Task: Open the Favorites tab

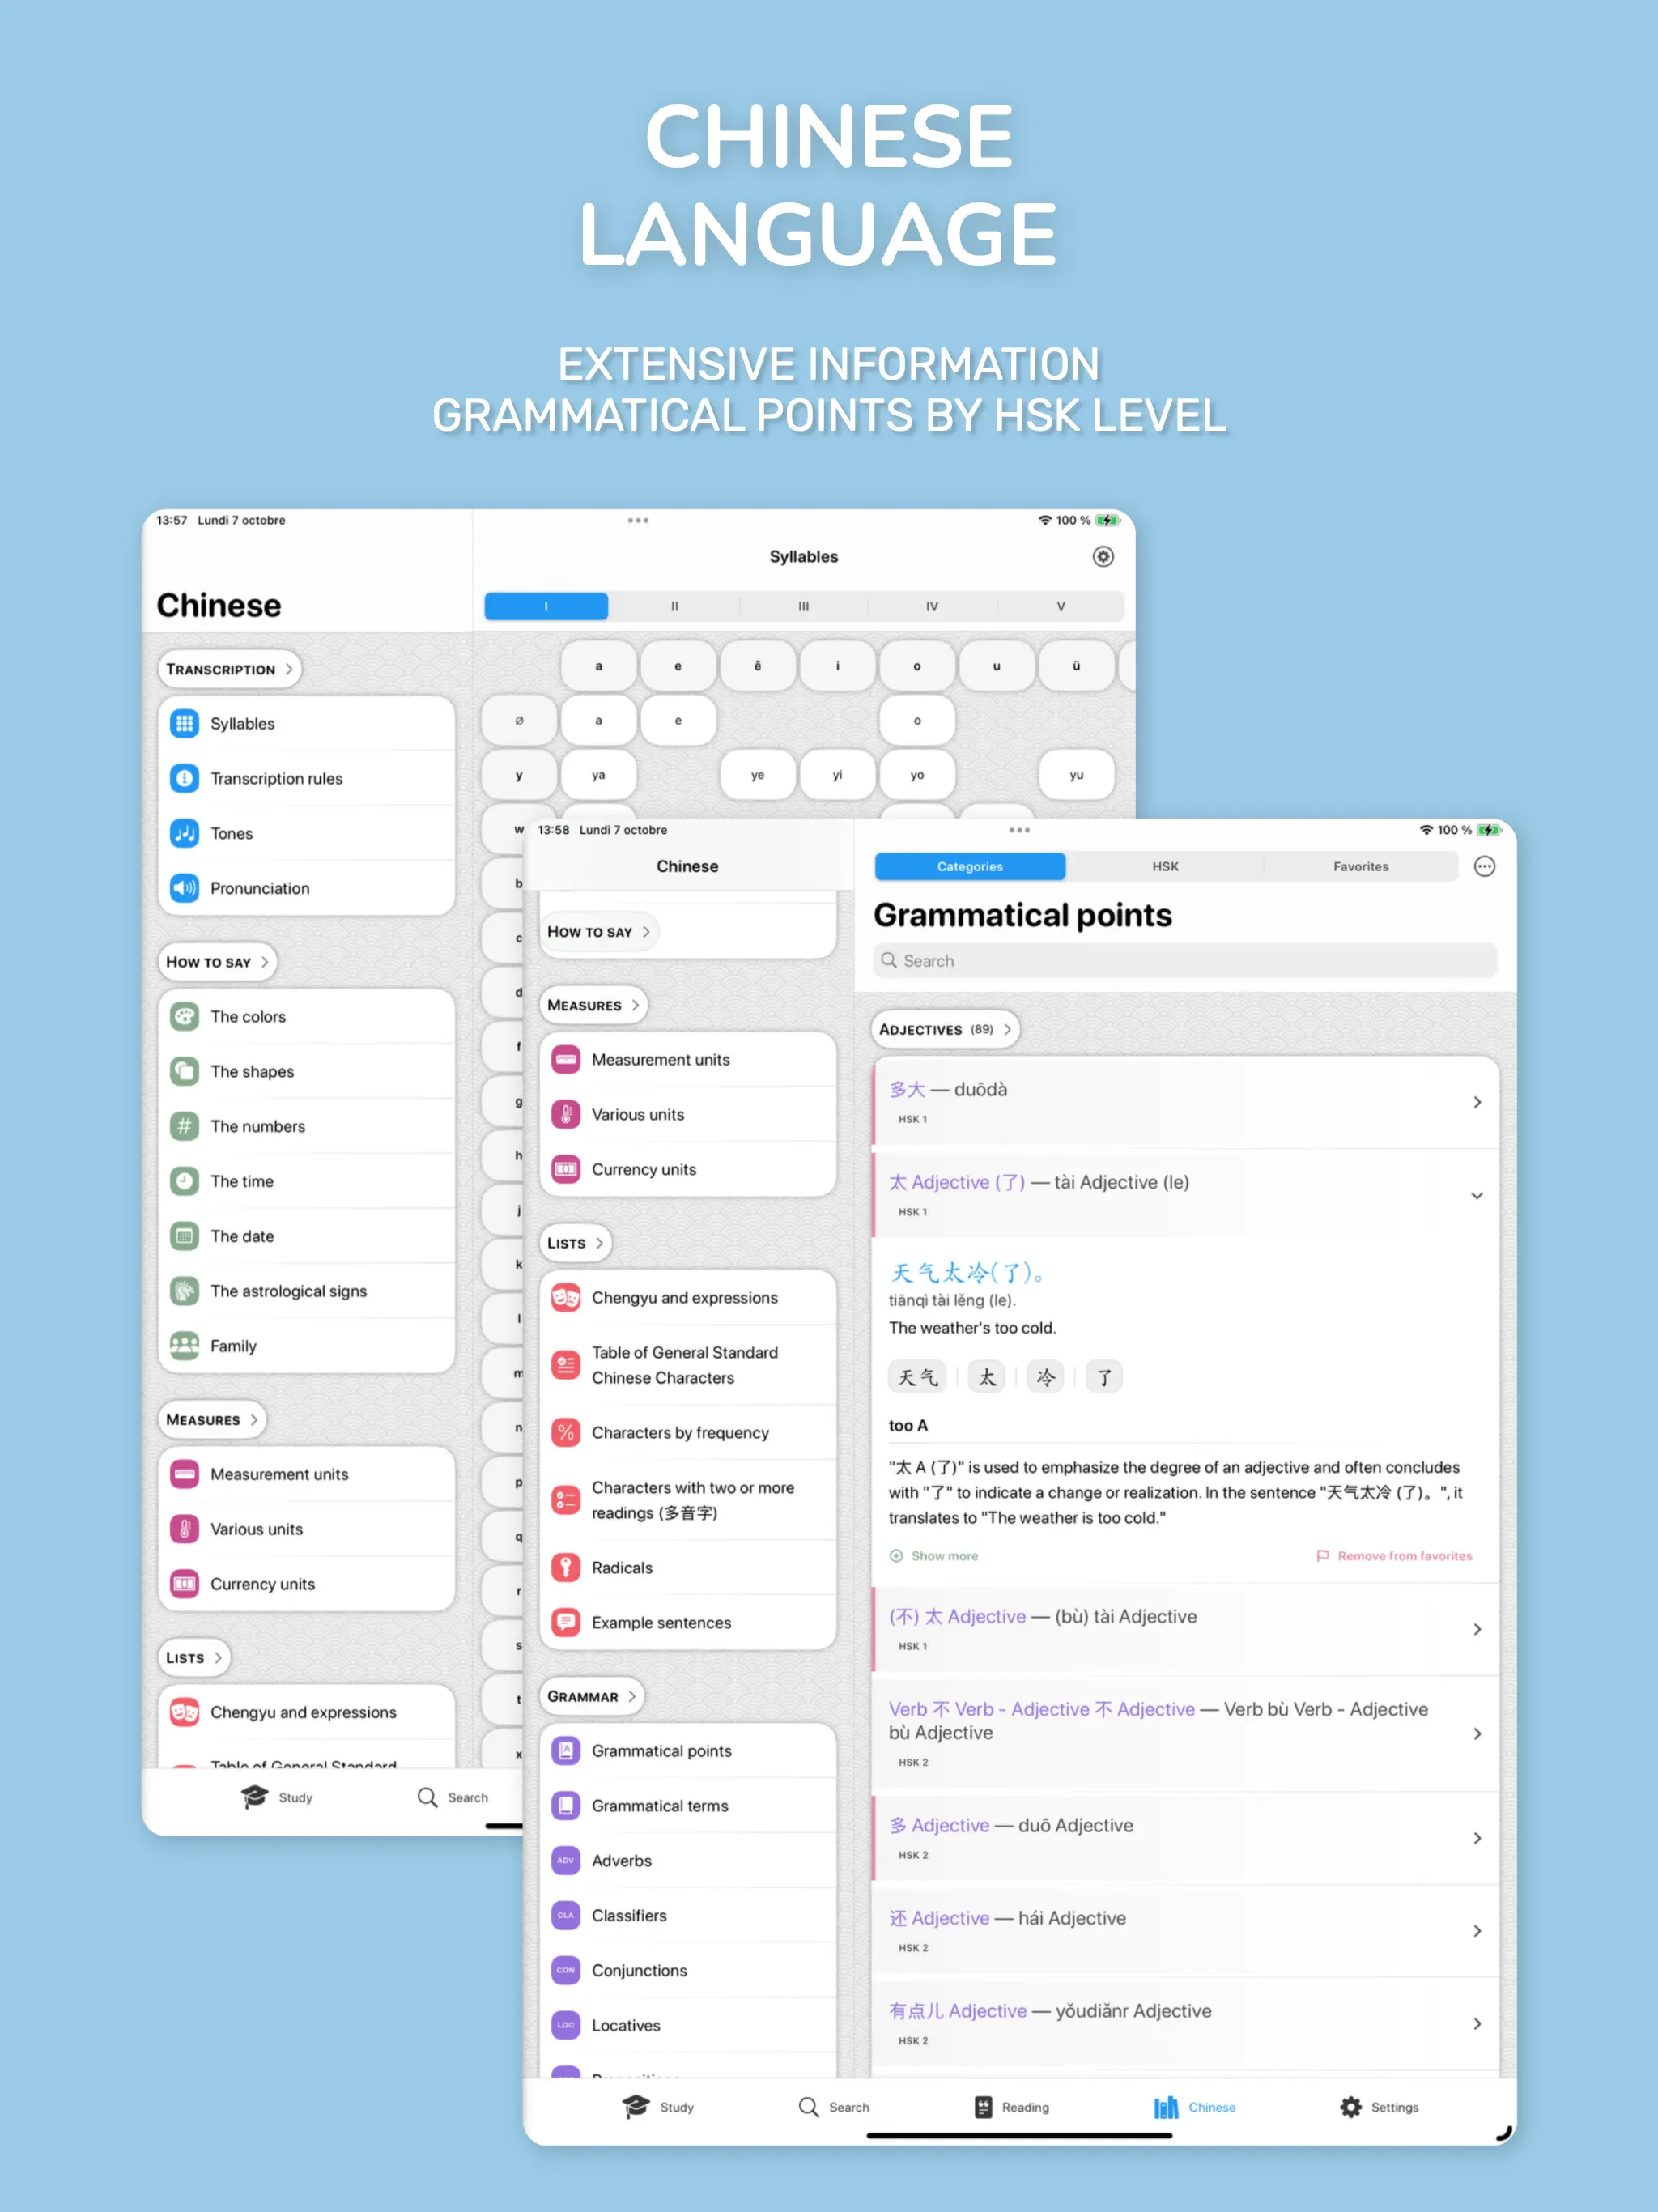Action: click(1360, 866)
